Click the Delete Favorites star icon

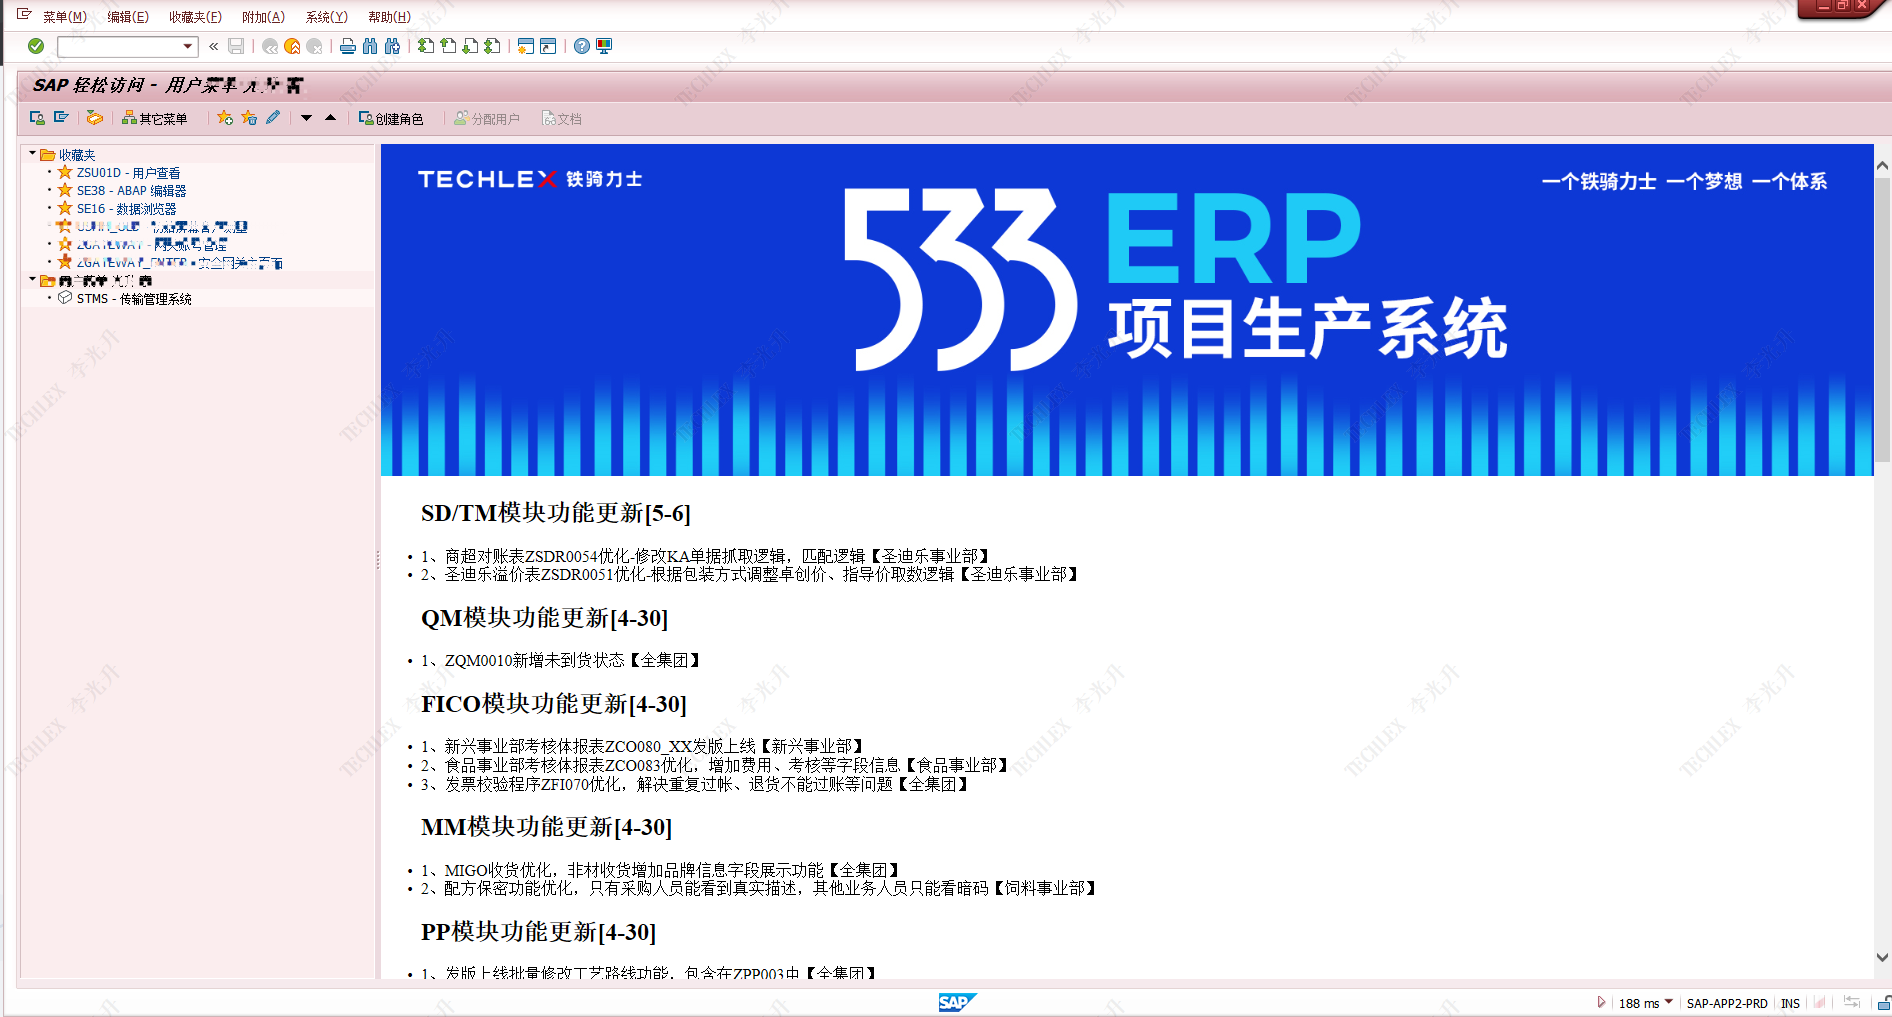(x=249, y=118)
